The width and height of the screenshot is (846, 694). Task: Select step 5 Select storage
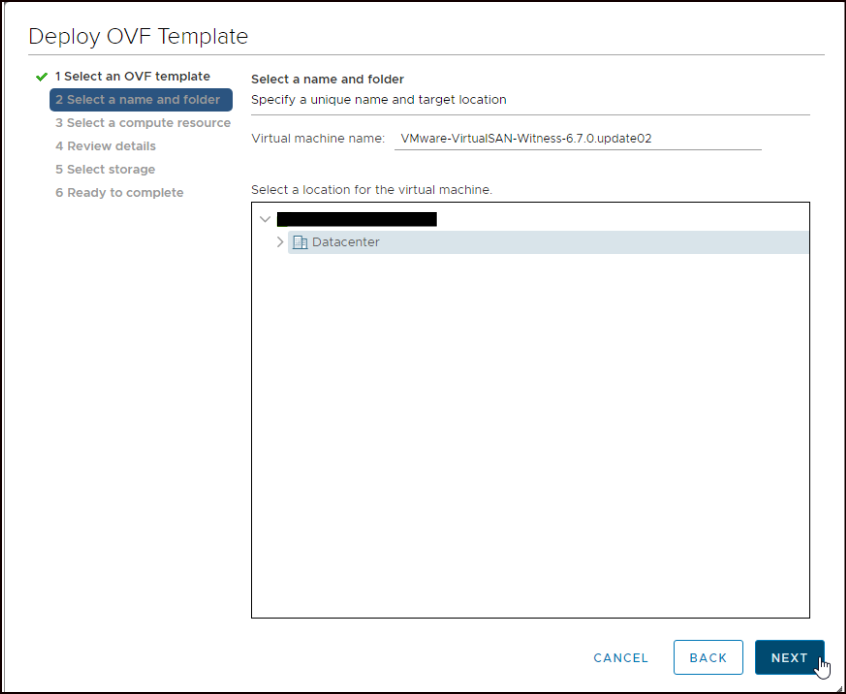pyautogui.click(x=105, y=169)
